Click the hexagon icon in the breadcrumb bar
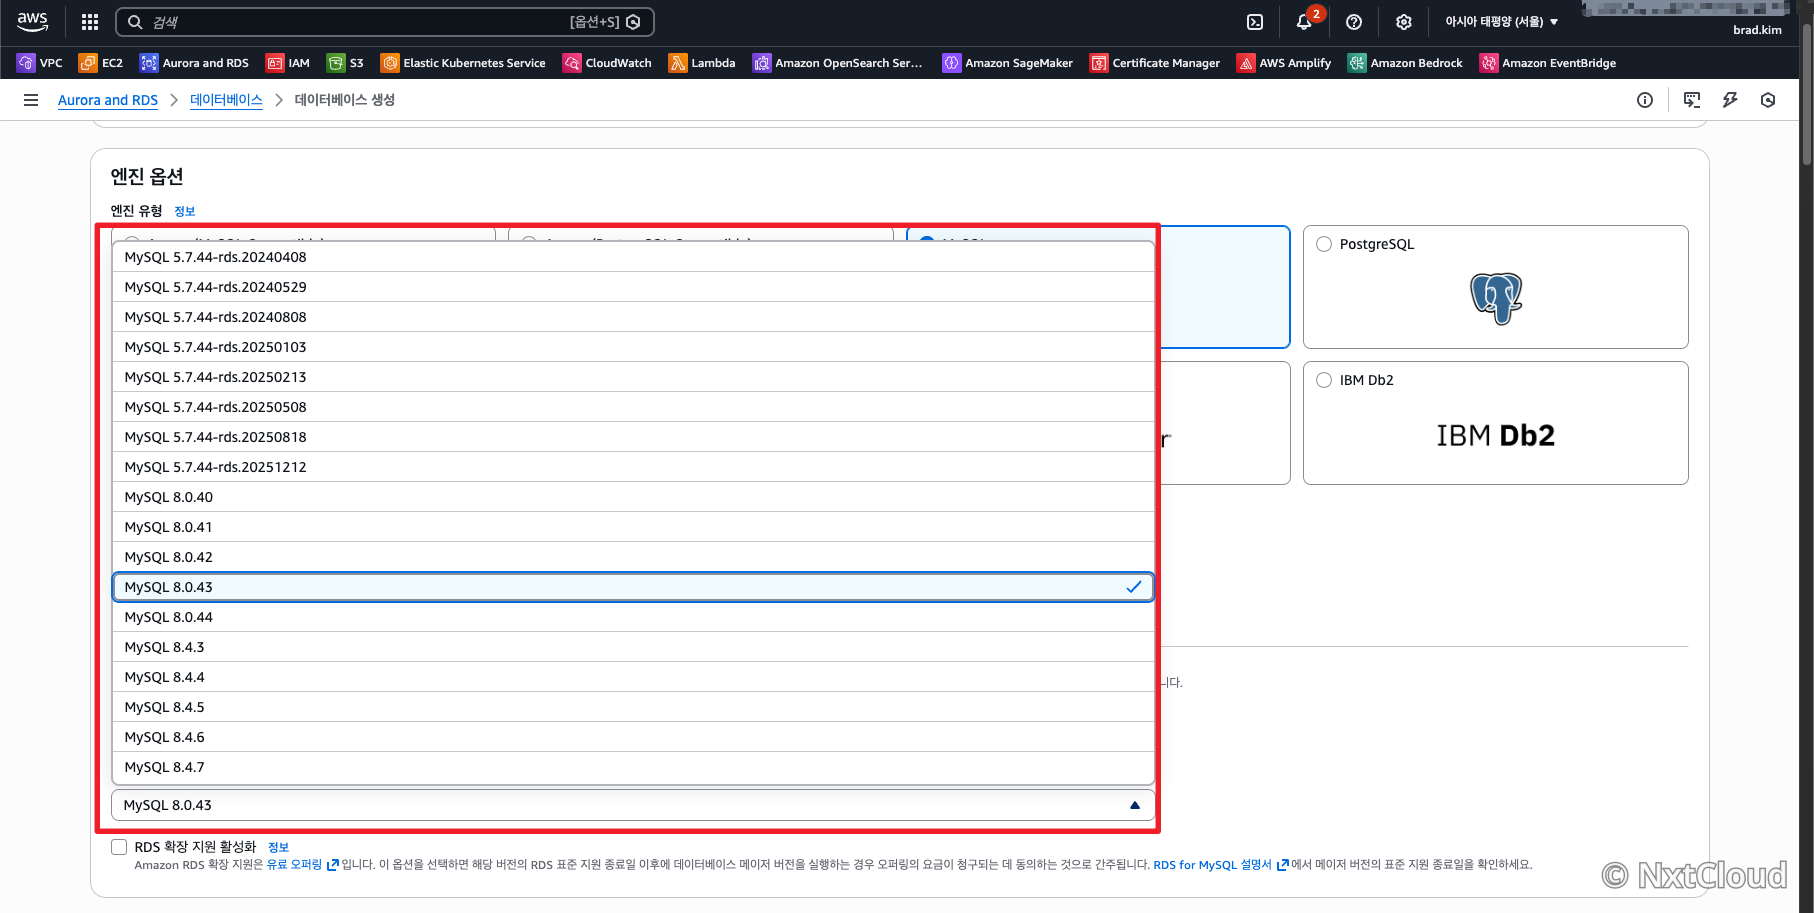 click(x=1768, y=100)
